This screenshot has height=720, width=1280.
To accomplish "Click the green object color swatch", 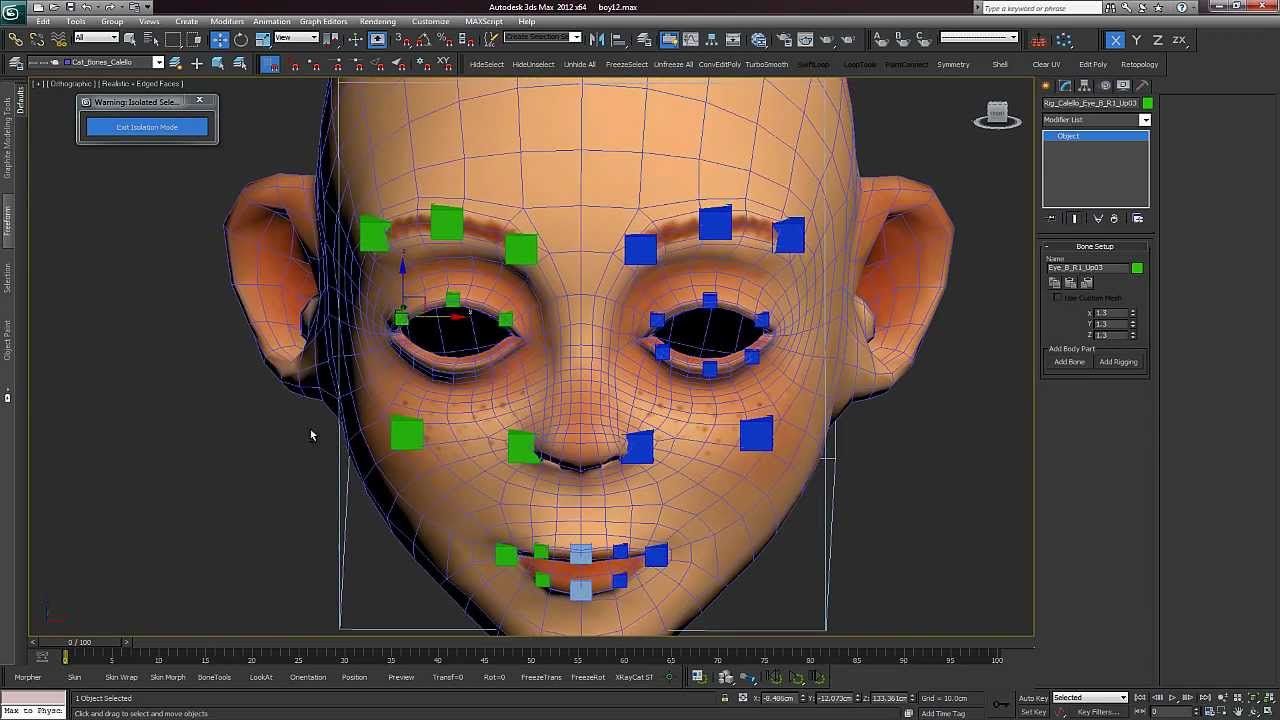I will [x=1148, y=103].
